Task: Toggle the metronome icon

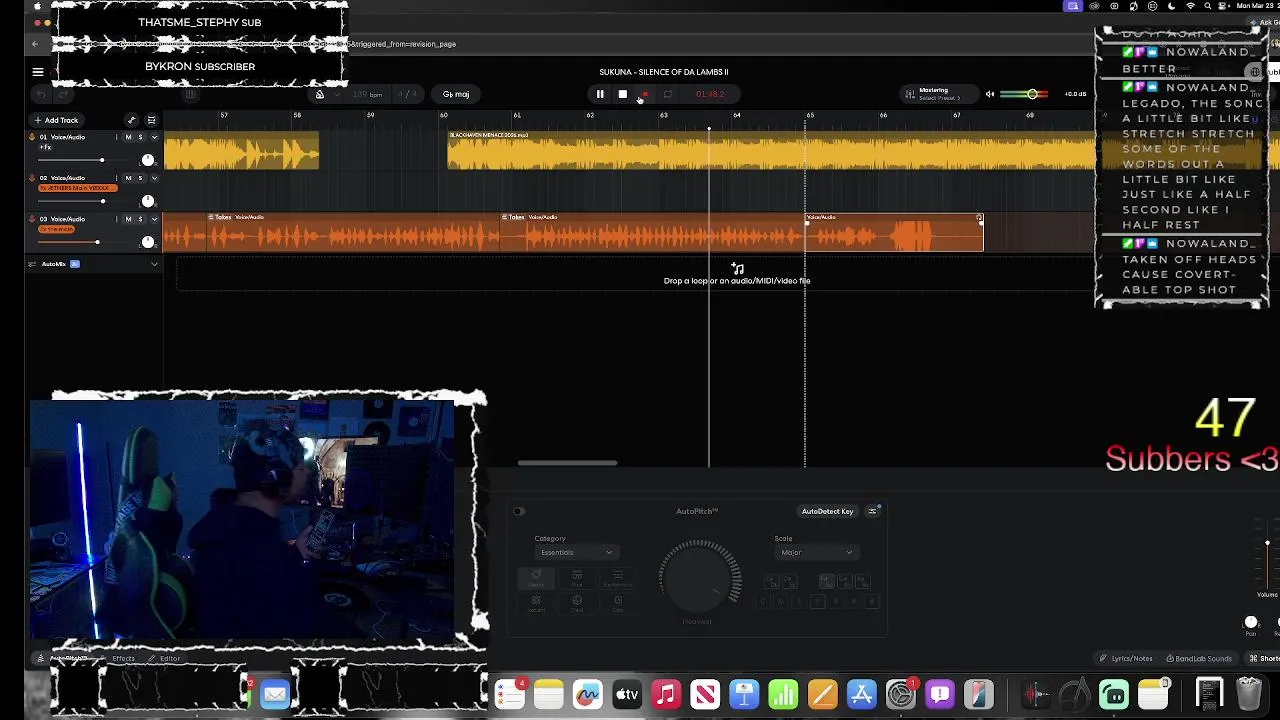Action: coord(319,94)
